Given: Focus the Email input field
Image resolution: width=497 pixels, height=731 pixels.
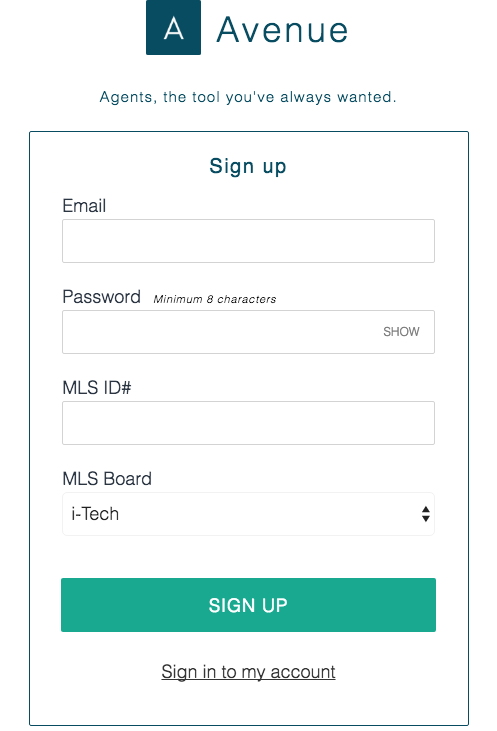Looking at the screenshot, I should point(248,241).
